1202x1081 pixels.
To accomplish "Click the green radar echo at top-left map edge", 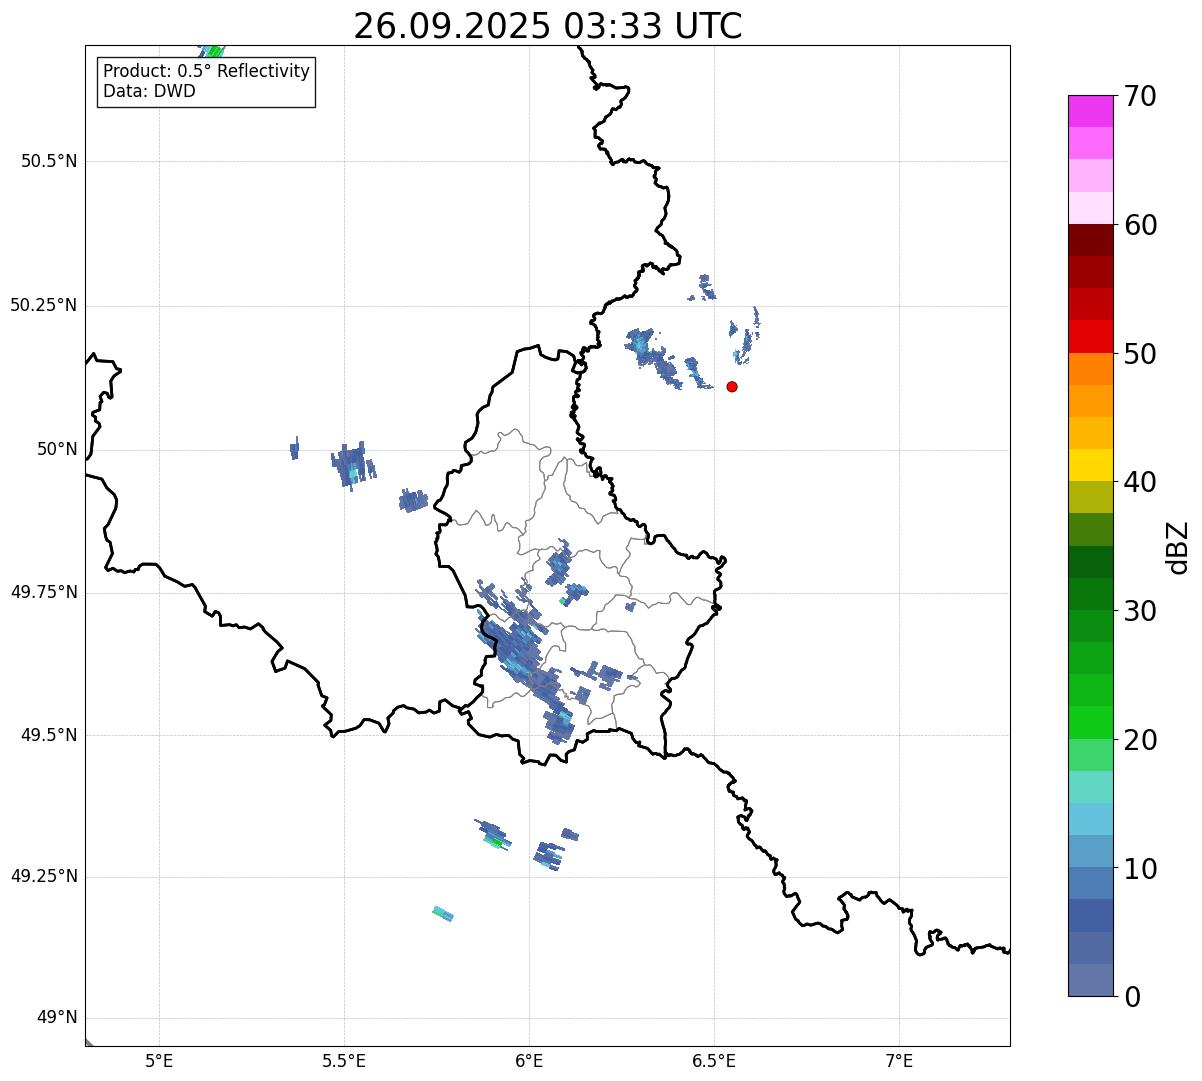I will coord(212,51).
